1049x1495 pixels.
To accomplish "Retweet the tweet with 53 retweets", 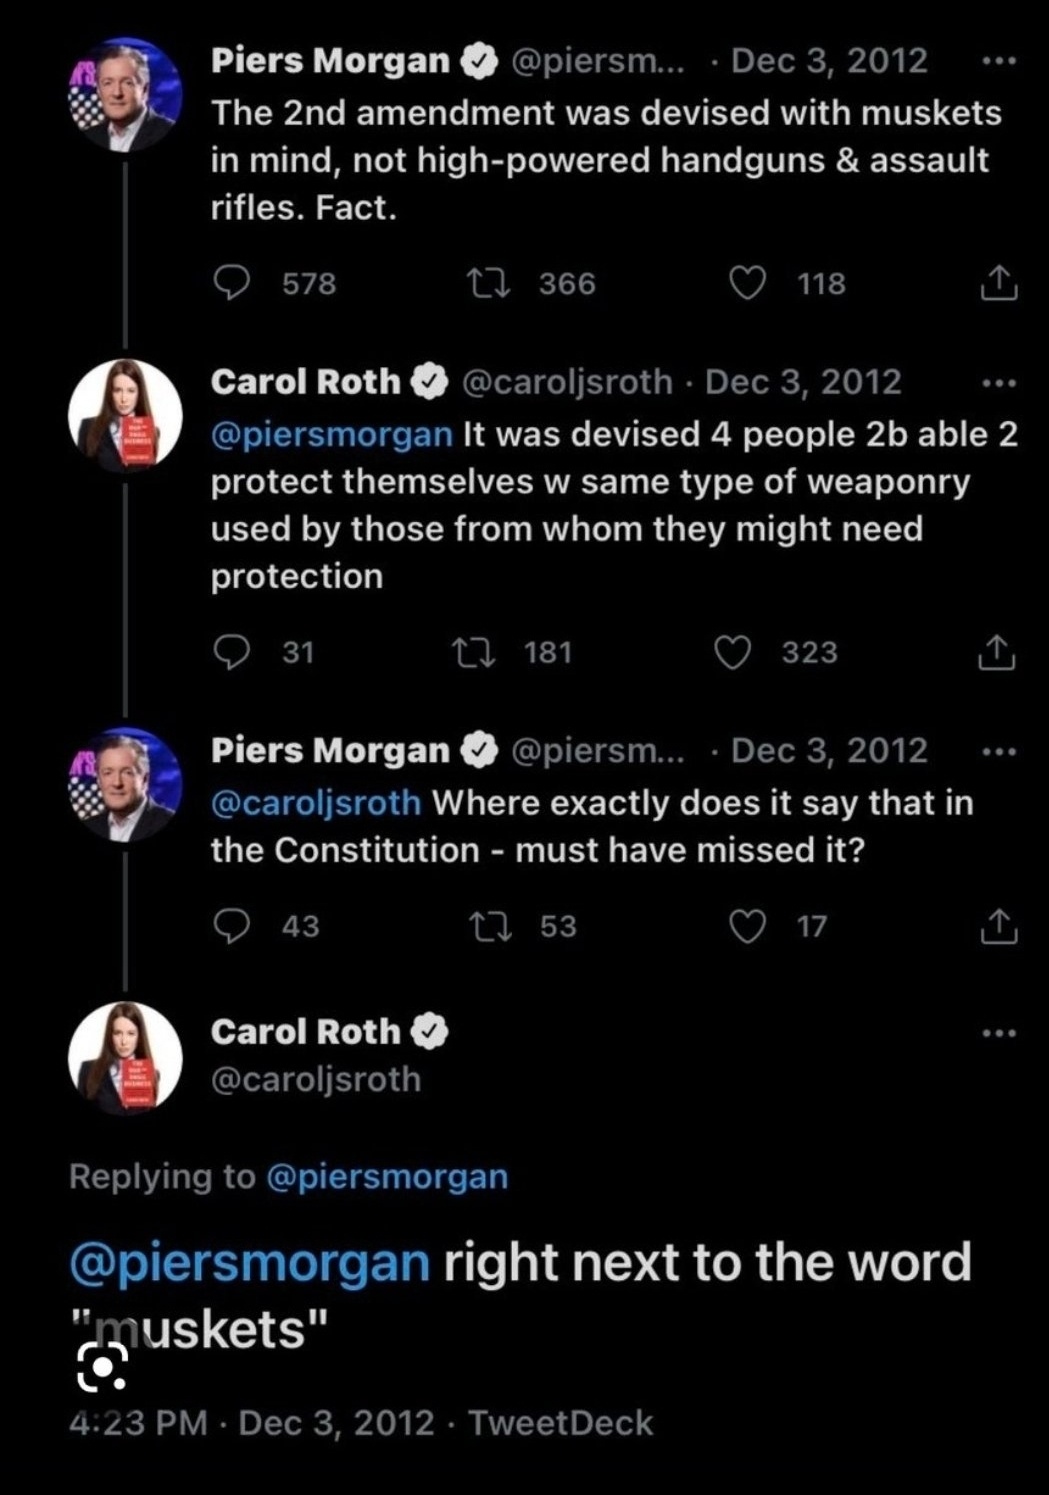I will coord(490,926).
